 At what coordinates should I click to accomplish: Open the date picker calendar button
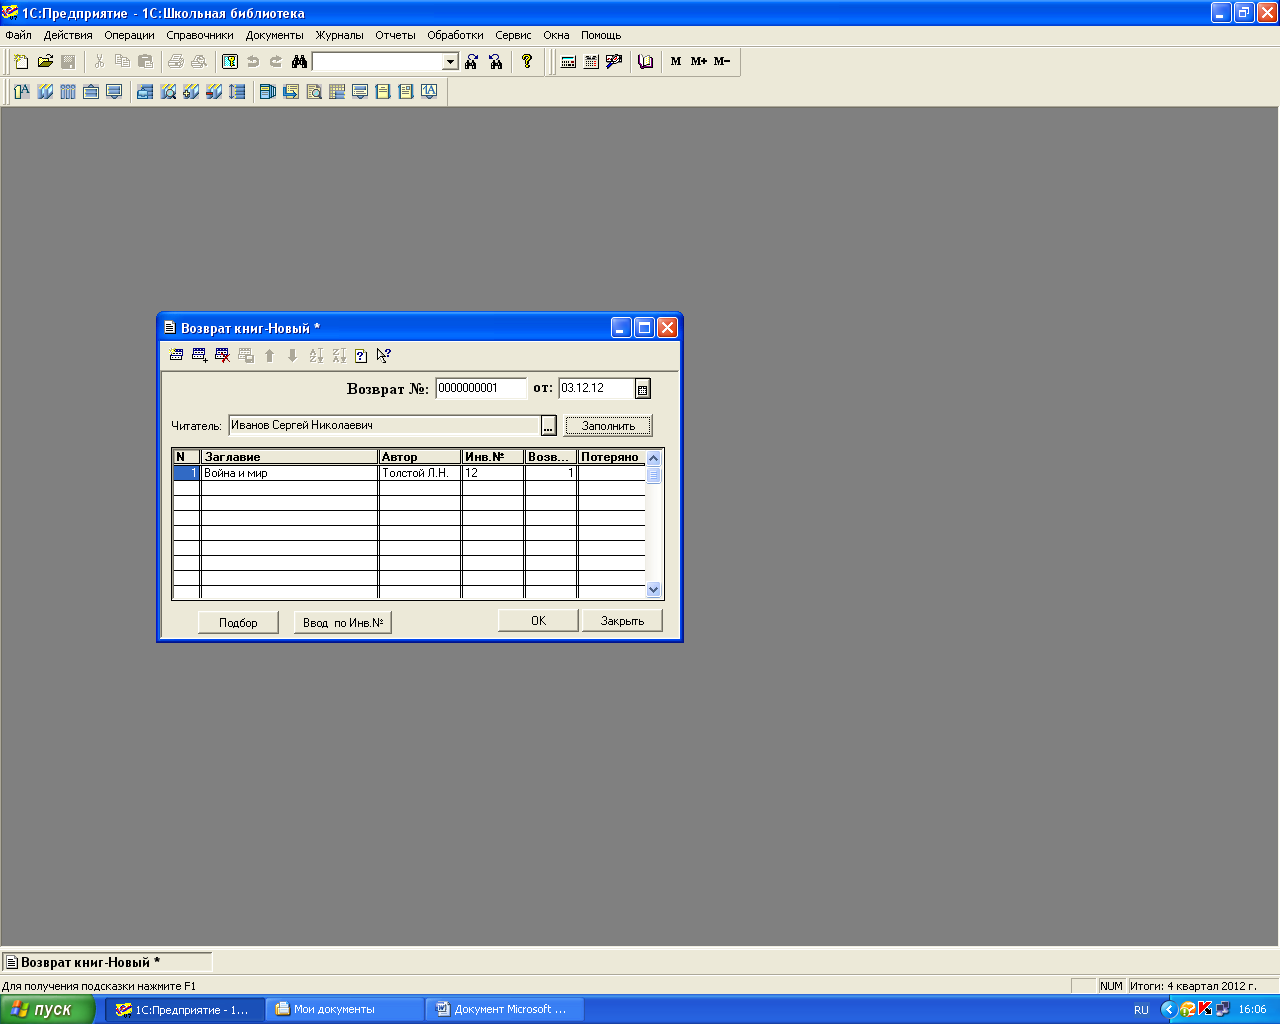coord(643,389)
